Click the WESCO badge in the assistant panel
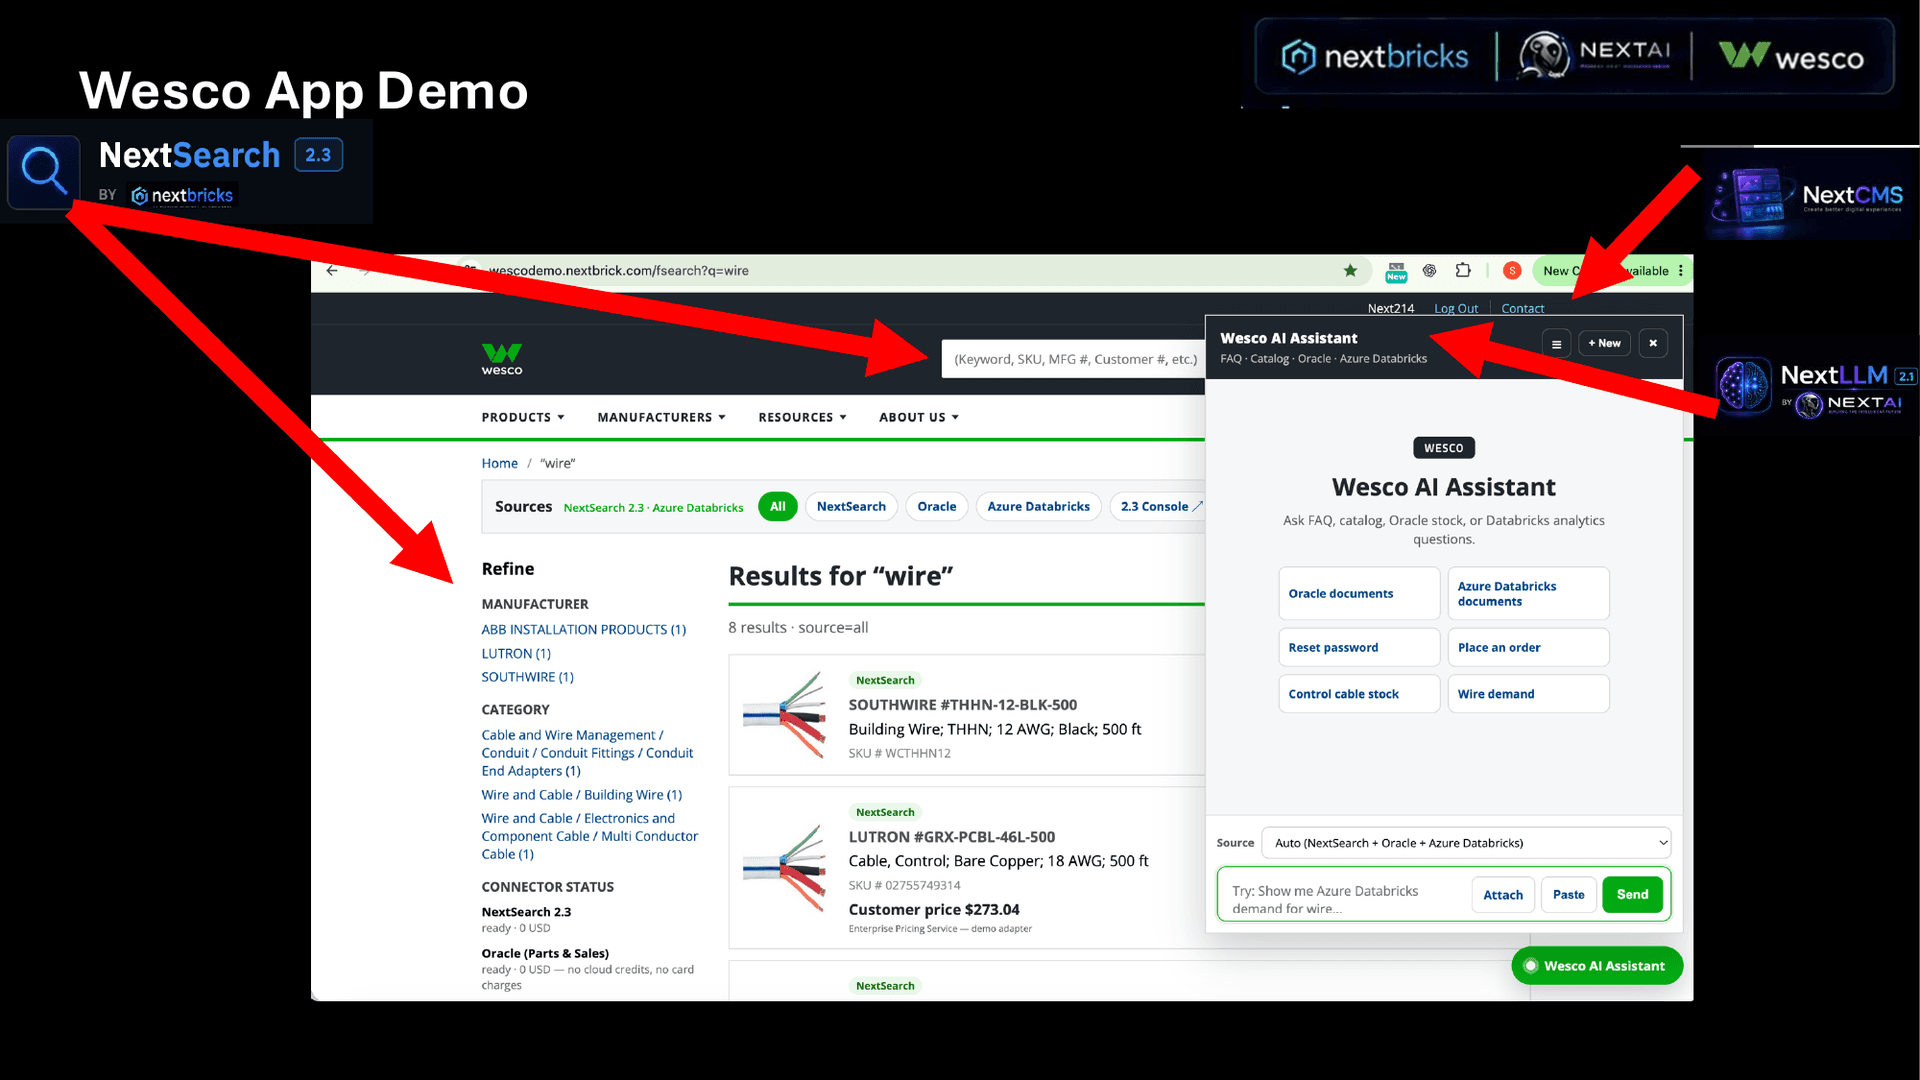1920x1080 pixels. 1443,448
